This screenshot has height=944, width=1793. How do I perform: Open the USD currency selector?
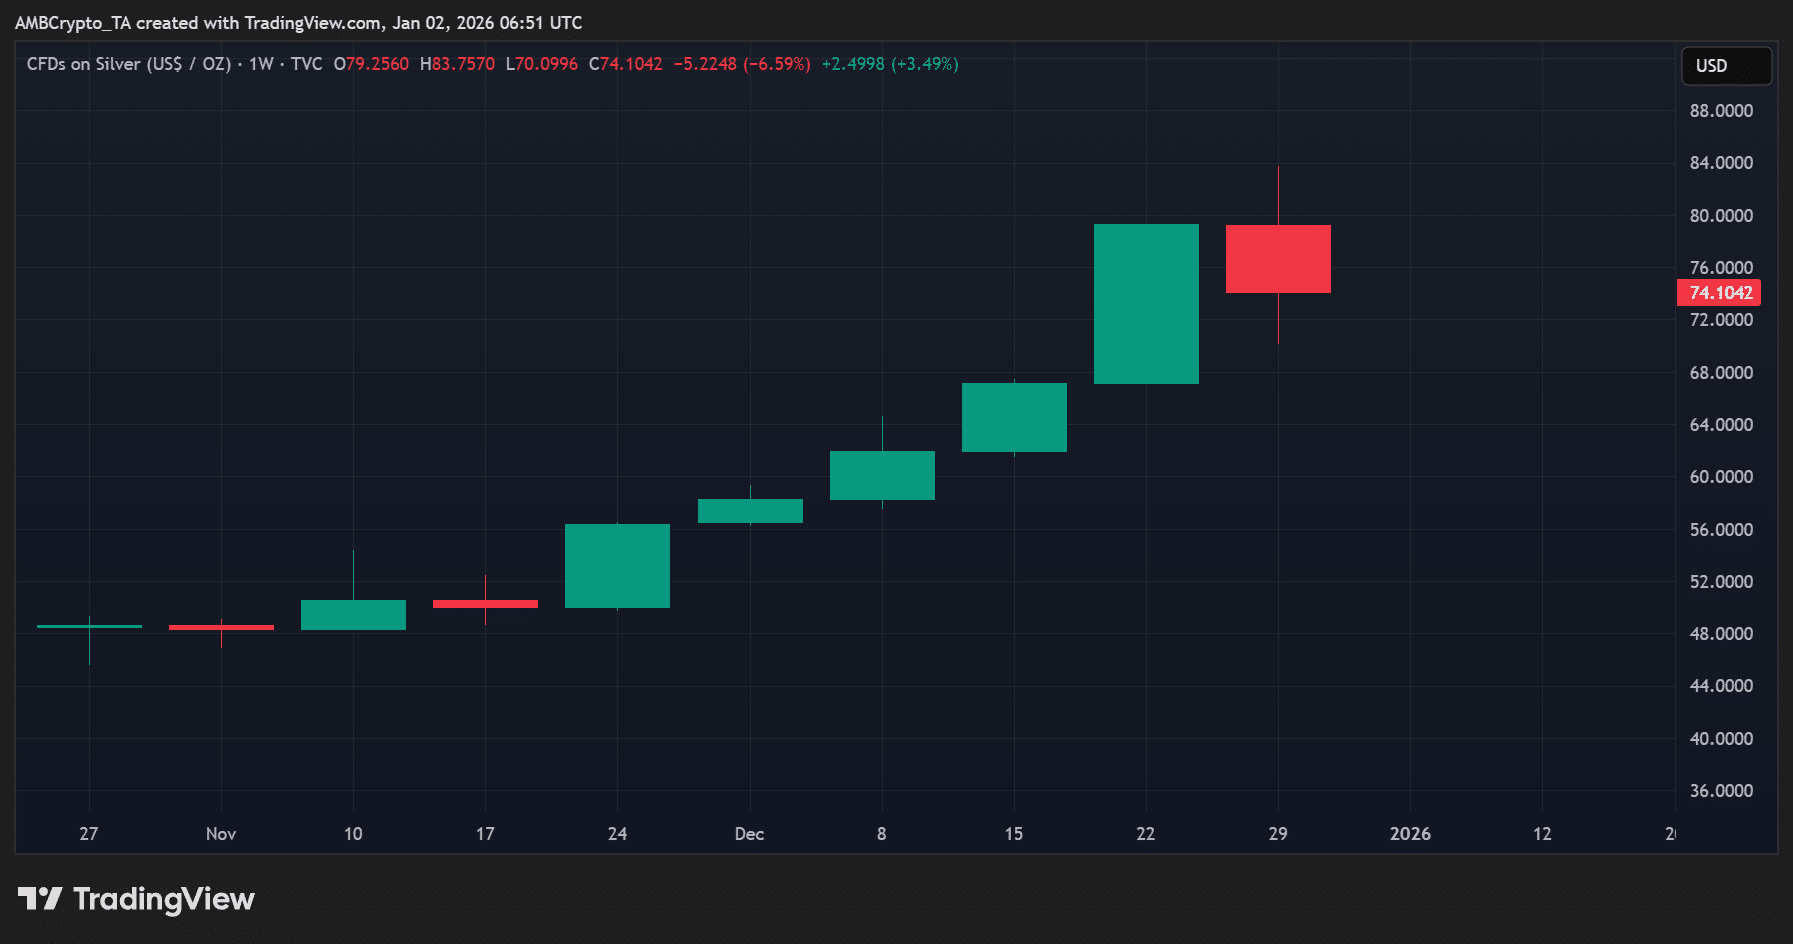coord(1725,66)
